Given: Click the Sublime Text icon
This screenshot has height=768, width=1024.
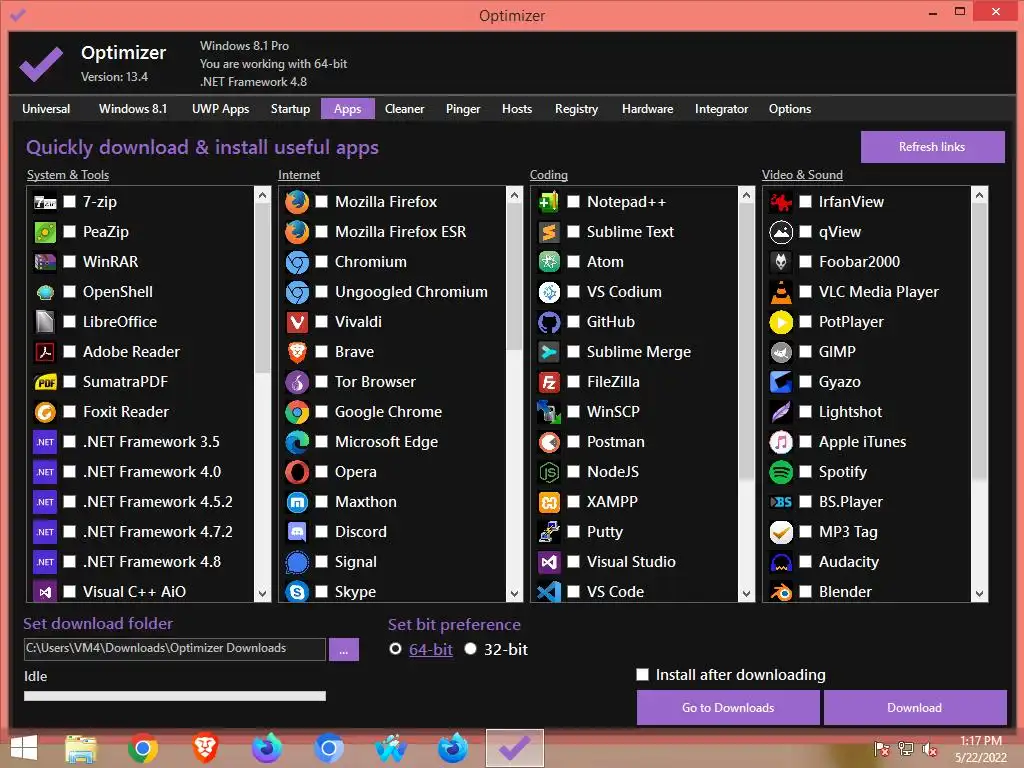Looking at the screenshot, I should (549, 232).
